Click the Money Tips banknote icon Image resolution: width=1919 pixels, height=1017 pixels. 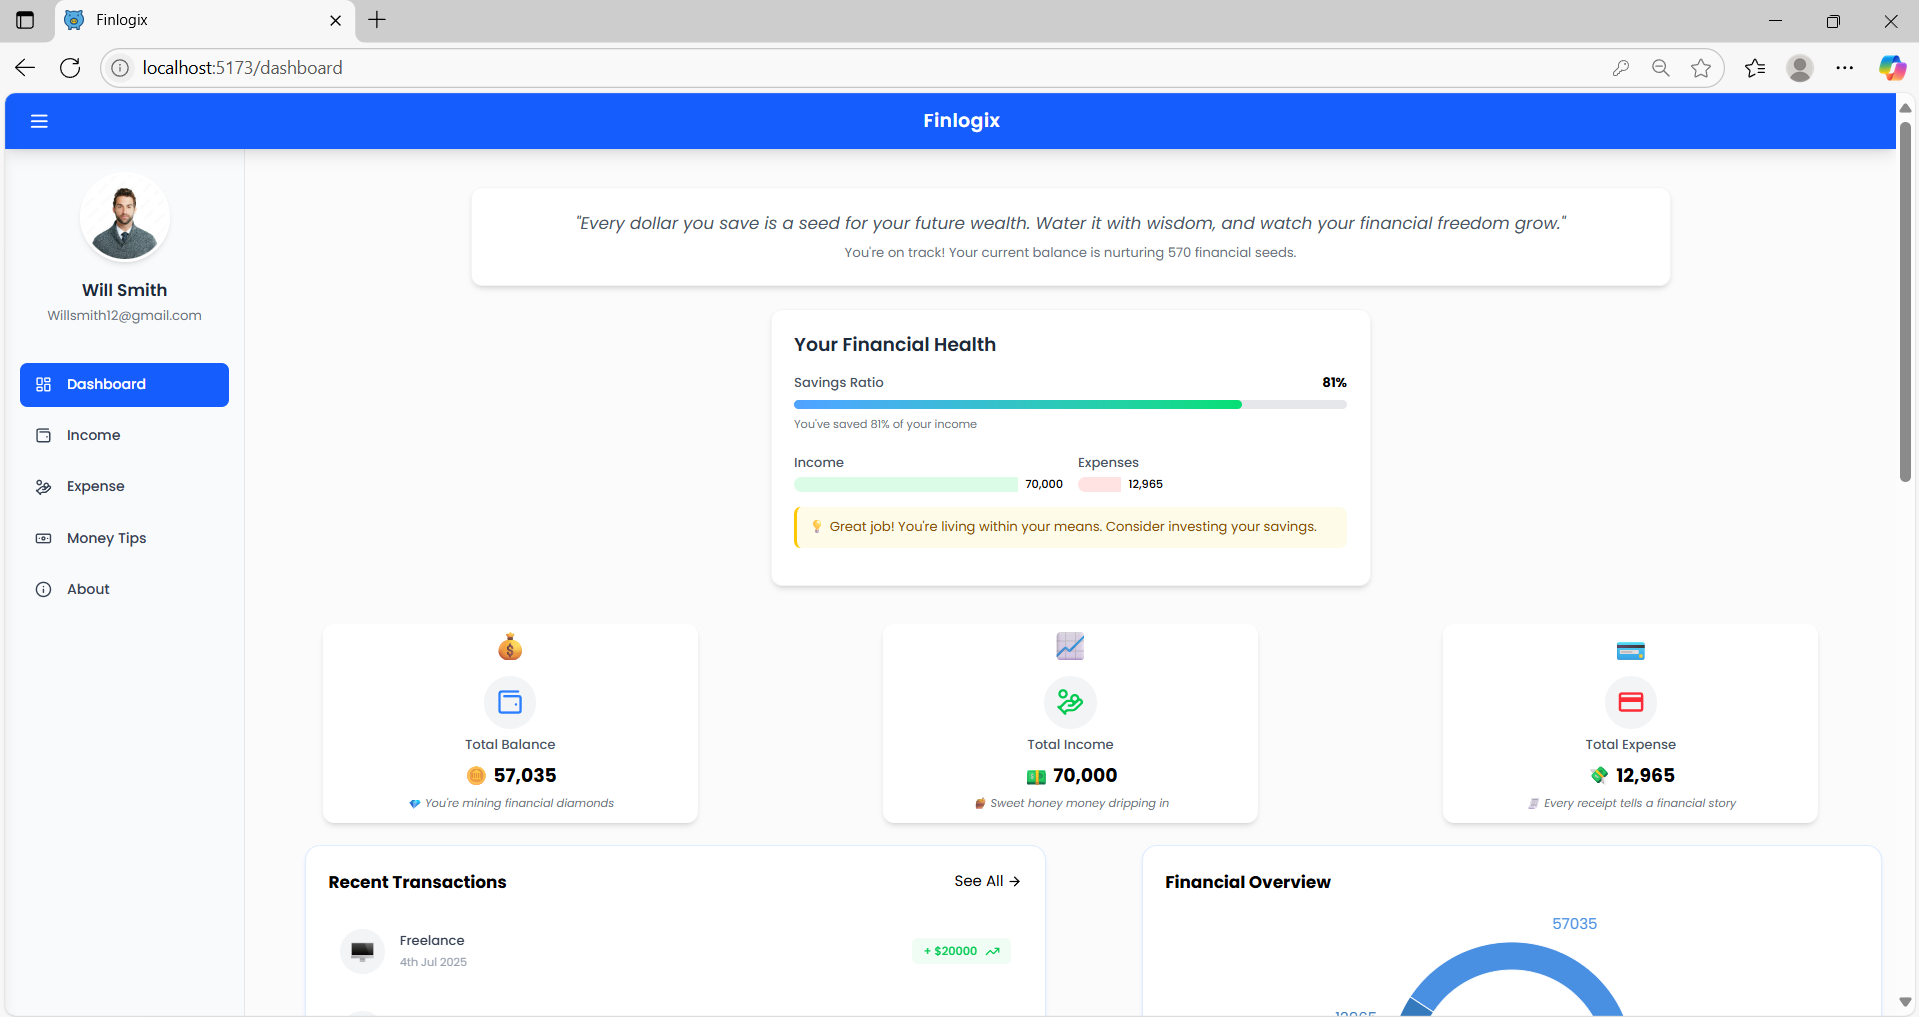tap(43, 538)
